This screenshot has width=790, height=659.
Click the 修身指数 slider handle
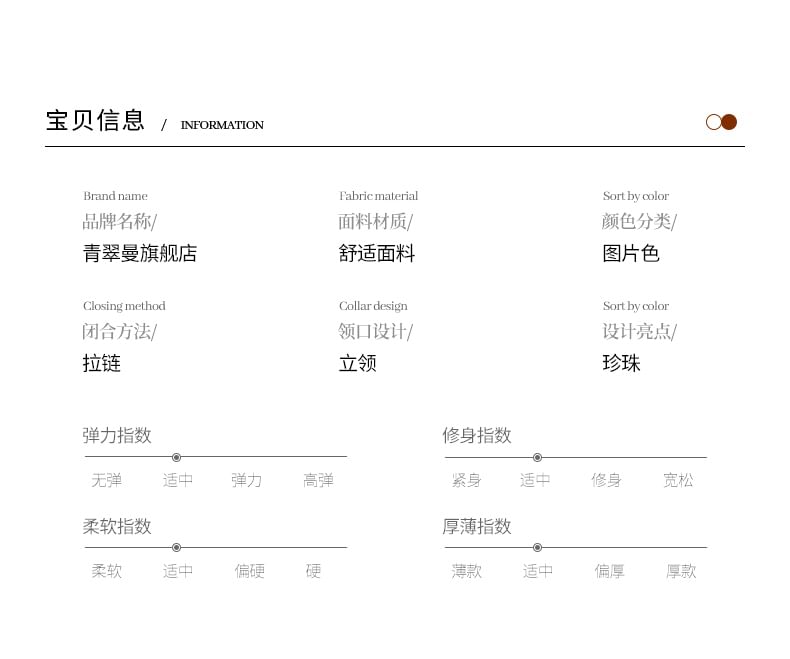[x=537, y=457]
